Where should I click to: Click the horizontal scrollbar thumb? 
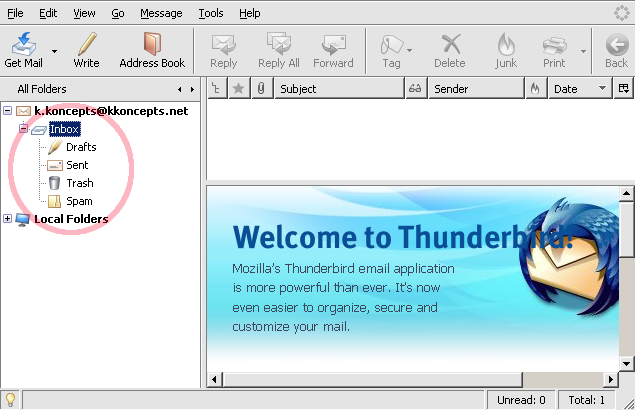tap(373, 380)
